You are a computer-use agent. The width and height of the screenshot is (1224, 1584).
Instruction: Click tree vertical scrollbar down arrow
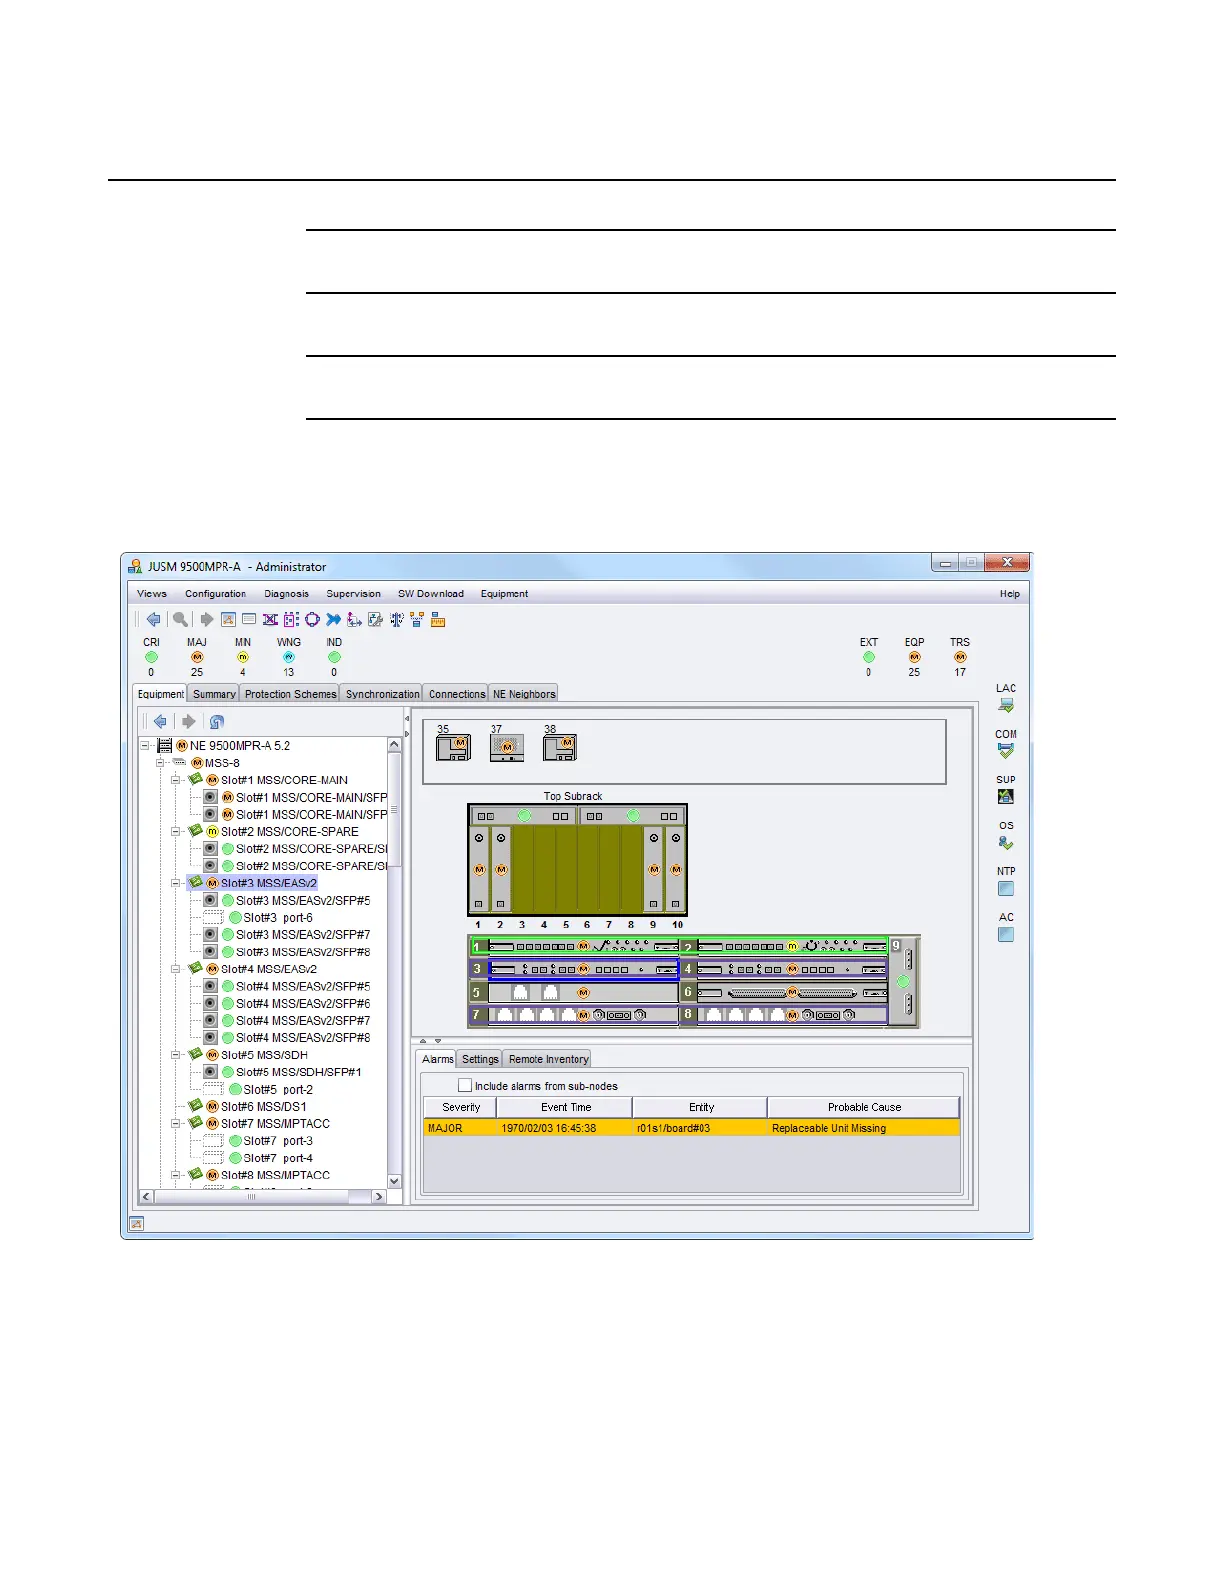click(394, 1181)
